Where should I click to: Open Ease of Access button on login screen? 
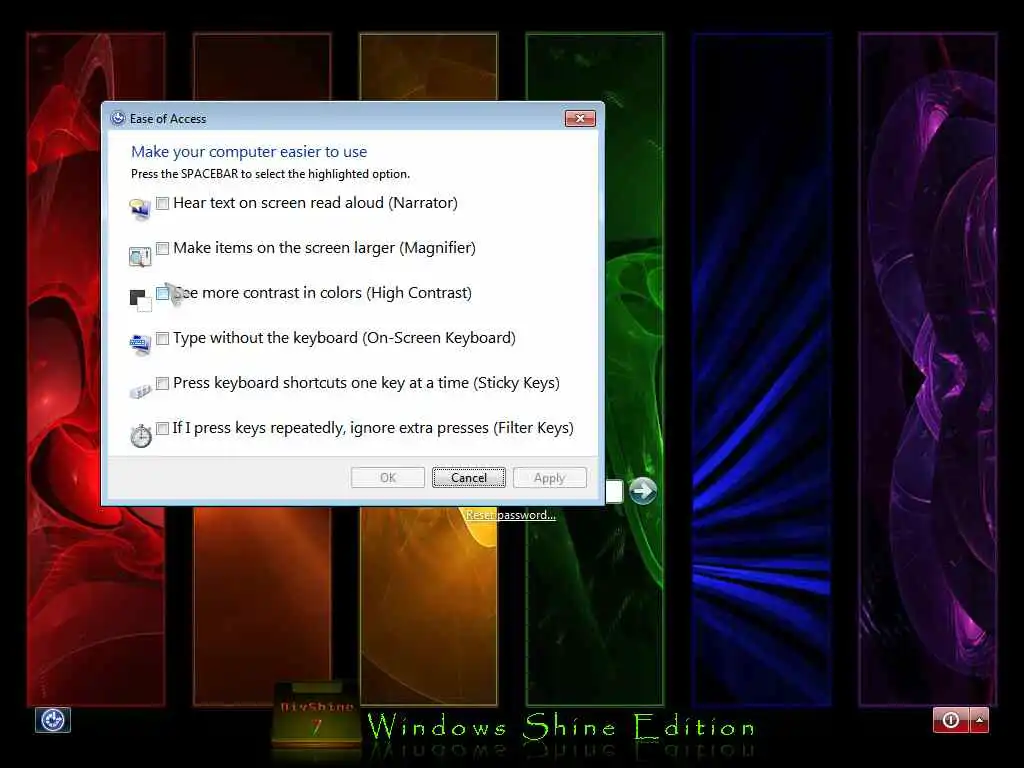[x=52, y=720]
